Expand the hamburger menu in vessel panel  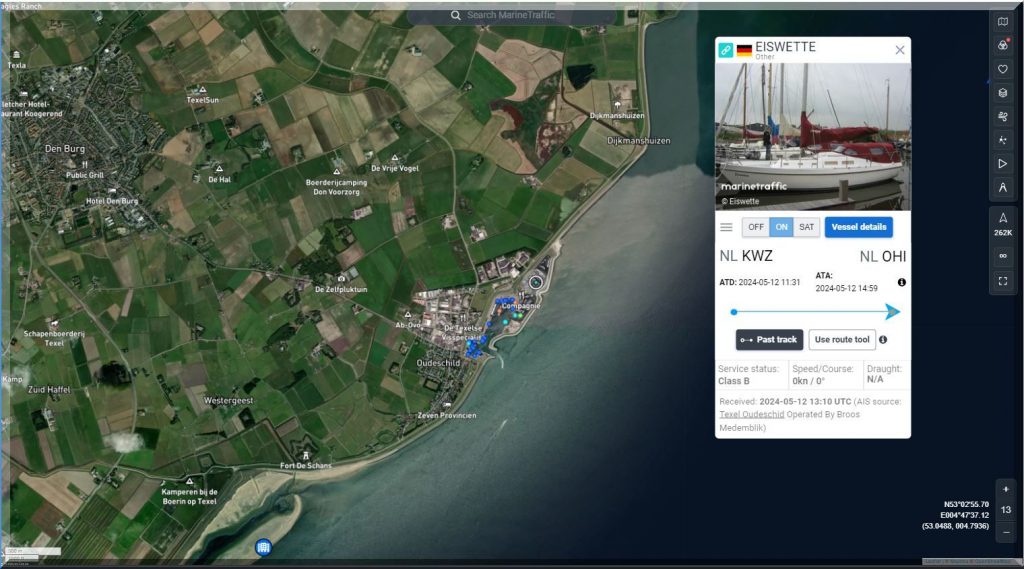click(727, 227)
